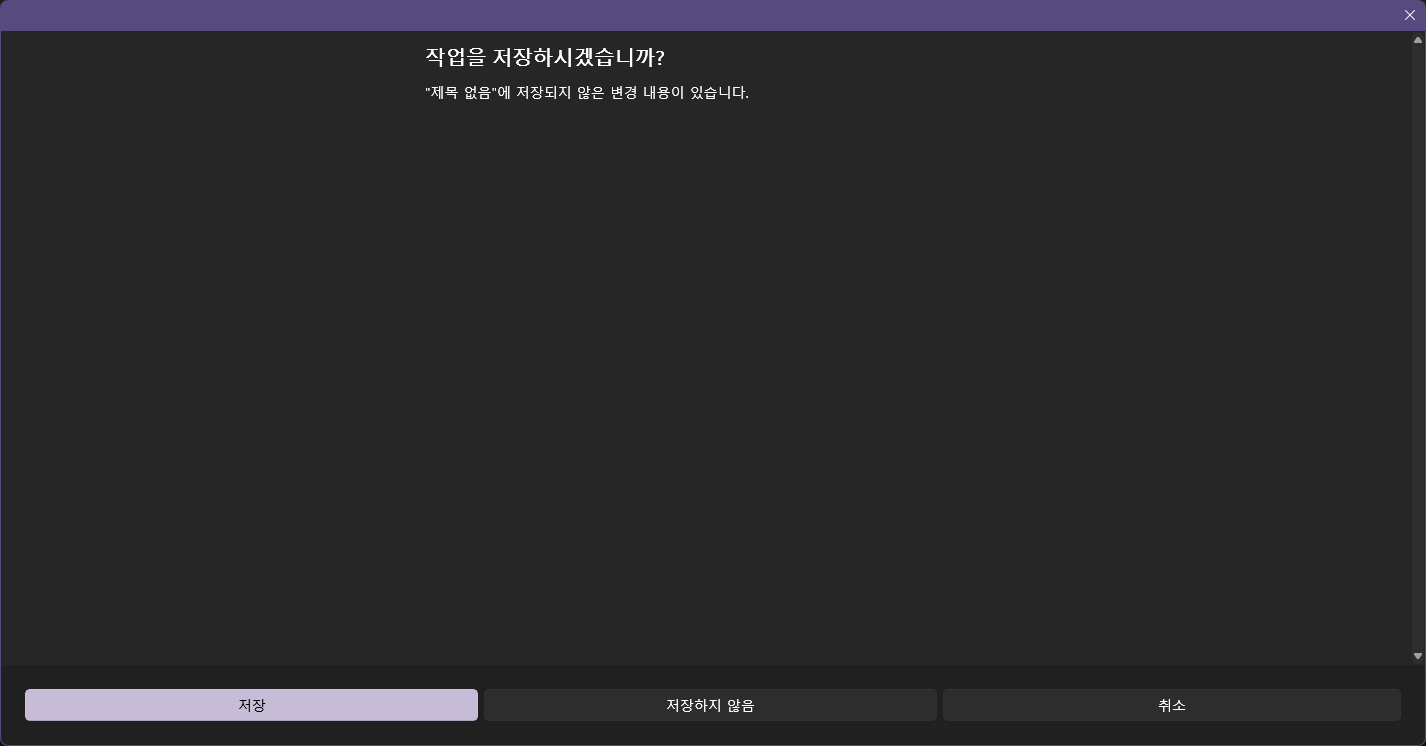The height and width of the screenshot is (746, 1426).
Task: Click the 저장 button to save work
Action: (x=251, y=705)
